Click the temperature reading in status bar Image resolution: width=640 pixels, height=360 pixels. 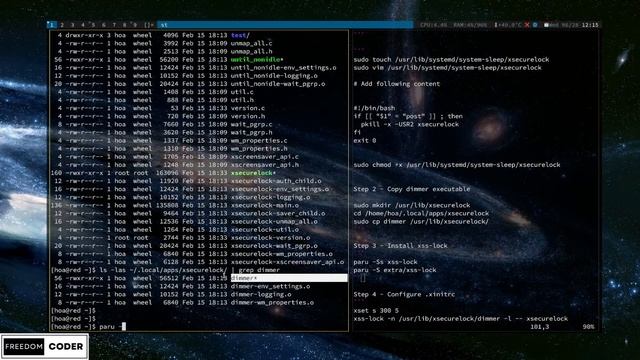tap(508, 25)
